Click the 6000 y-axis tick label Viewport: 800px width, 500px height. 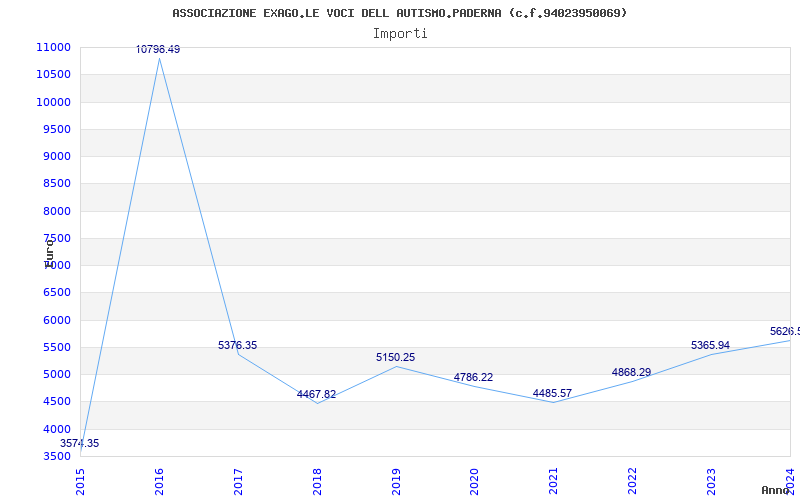tap(56, 320)
